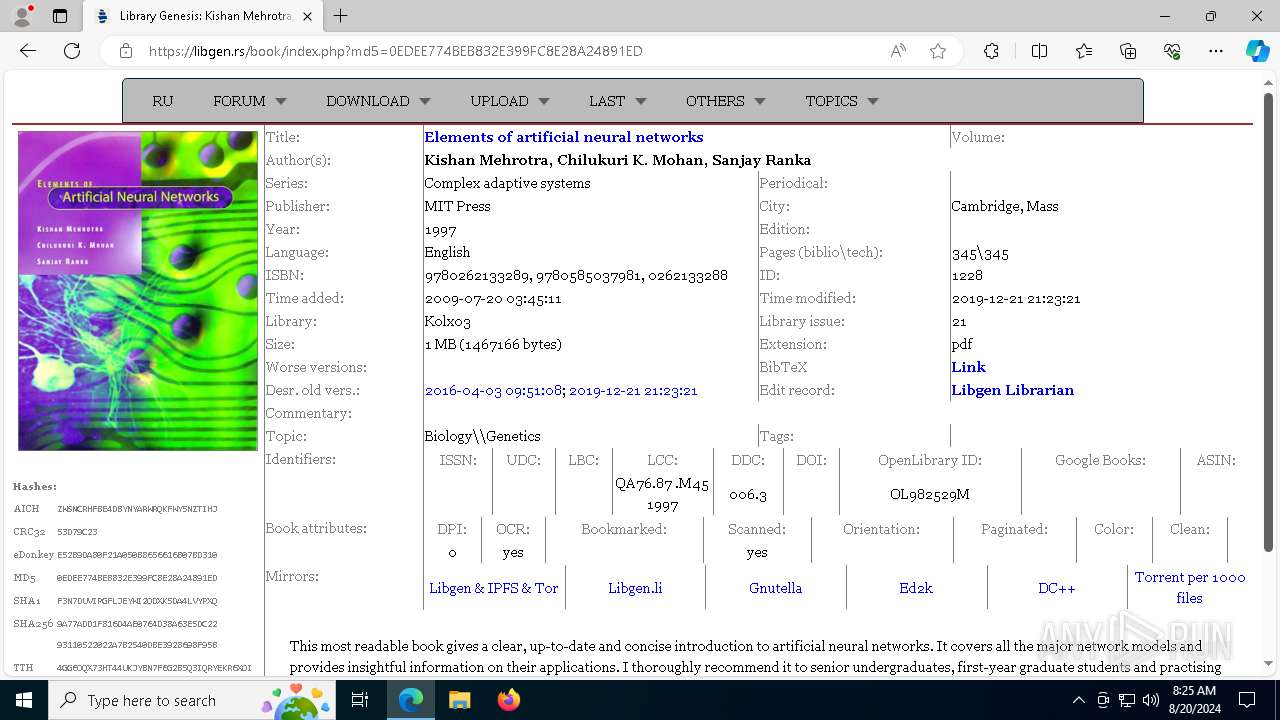Open Browser essentials heart icon
Screen dimensions: 1280x720
click(x=1172, y=51)
